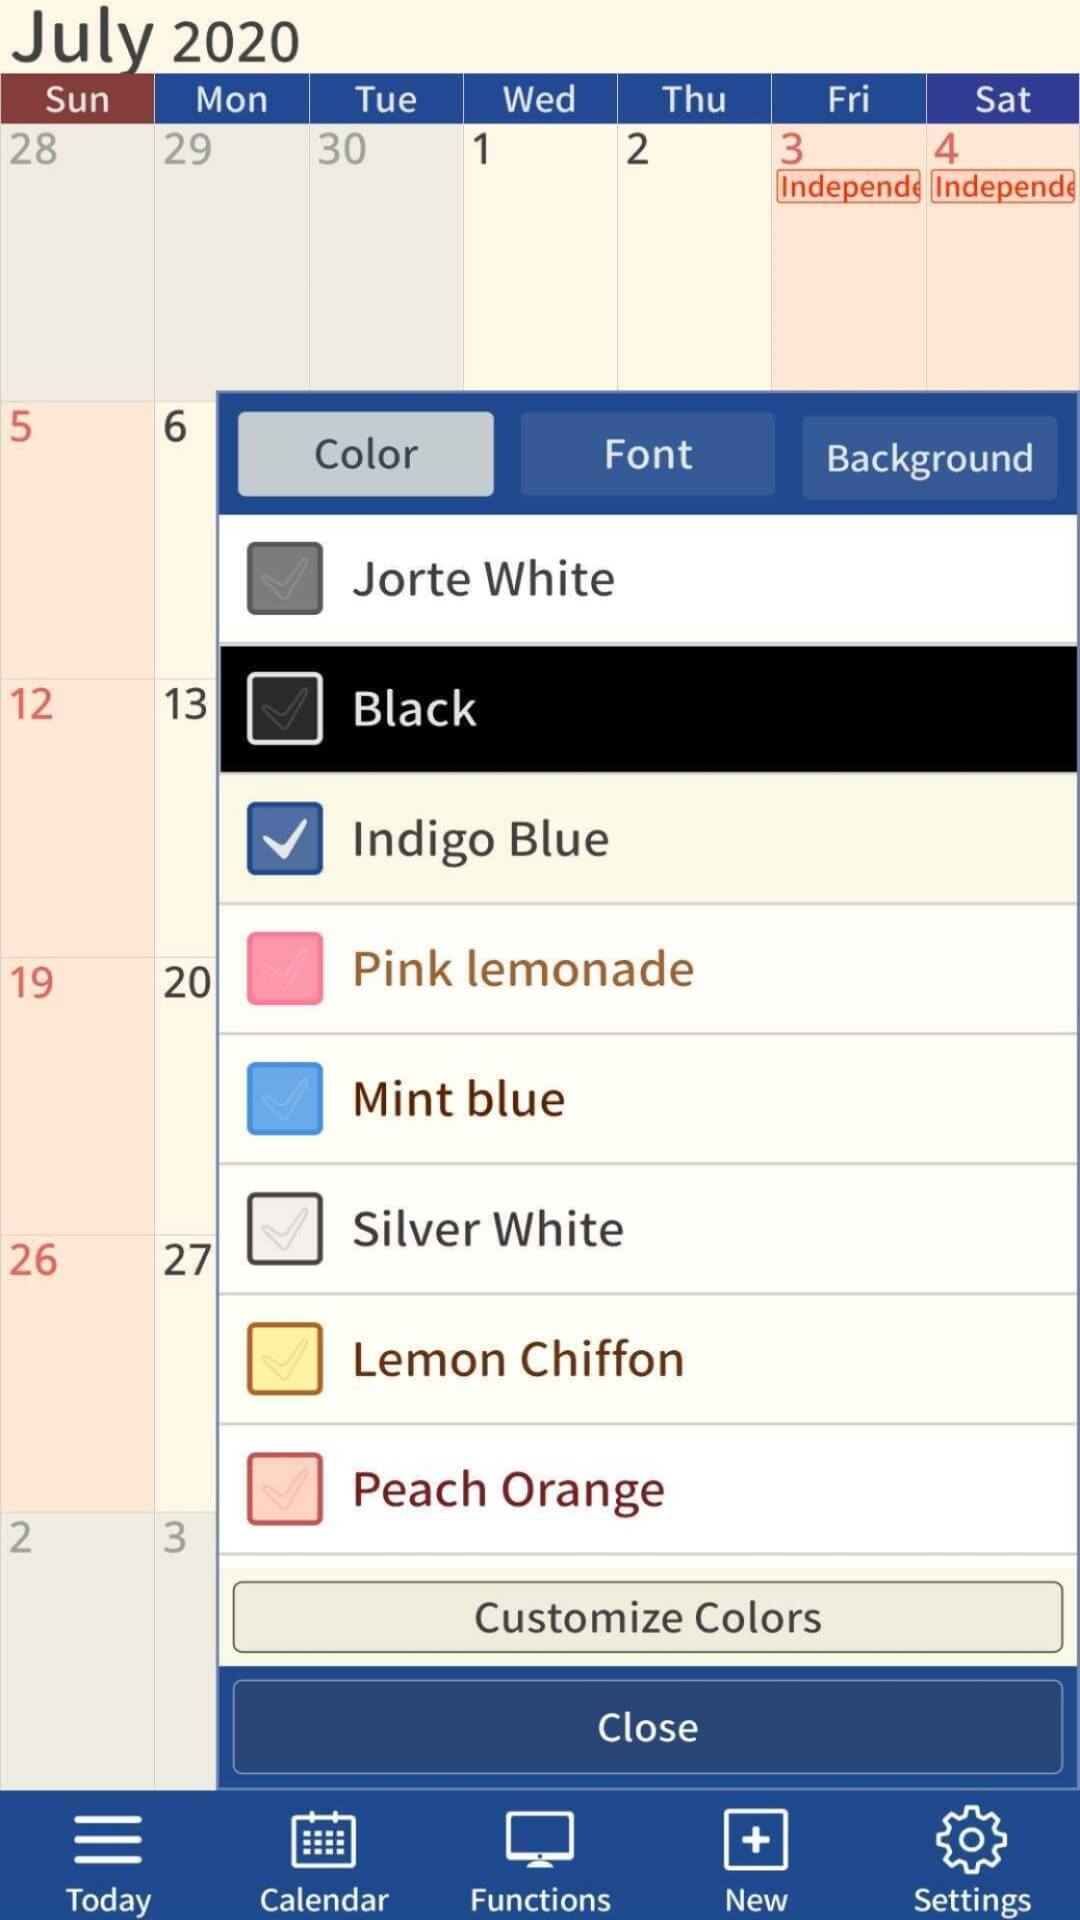Open the Functions monitor icon
1080x1920 pixels.
(x=540, y=1840)
